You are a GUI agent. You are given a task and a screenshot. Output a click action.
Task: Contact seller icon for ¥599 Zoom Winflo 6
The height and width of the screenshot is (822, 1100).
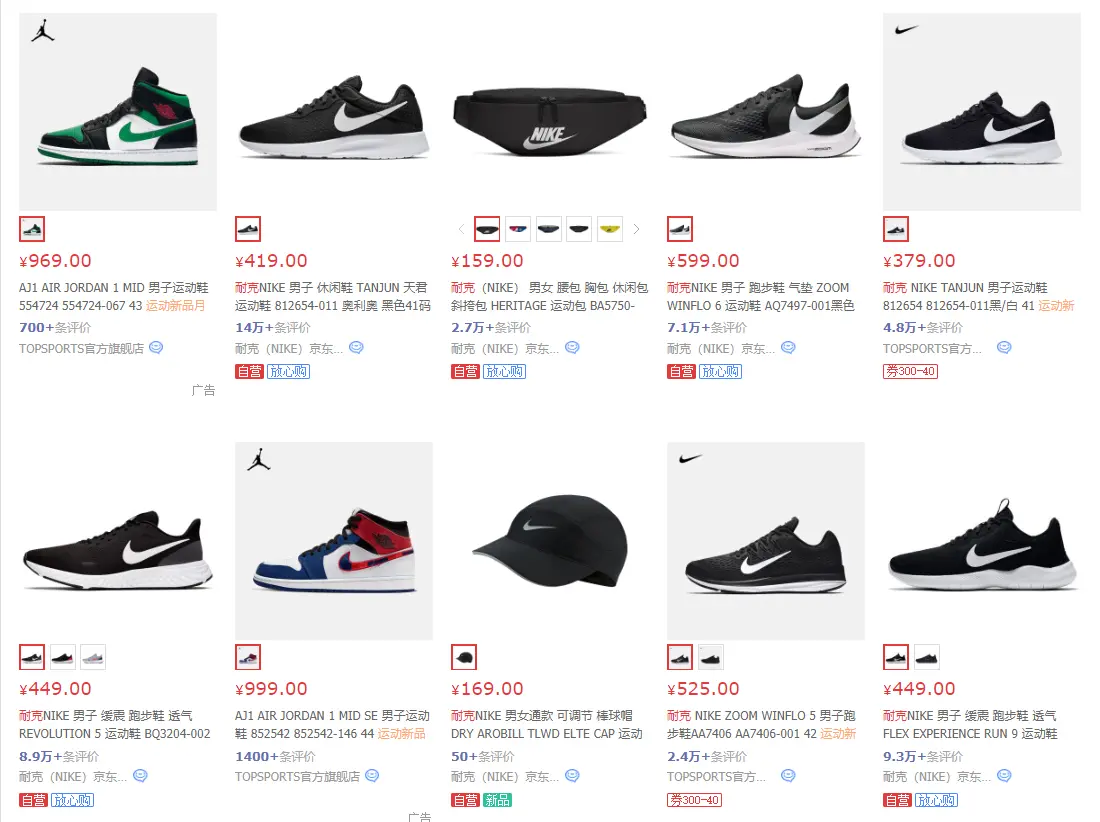pyautogui.click(x=789, y=347)
